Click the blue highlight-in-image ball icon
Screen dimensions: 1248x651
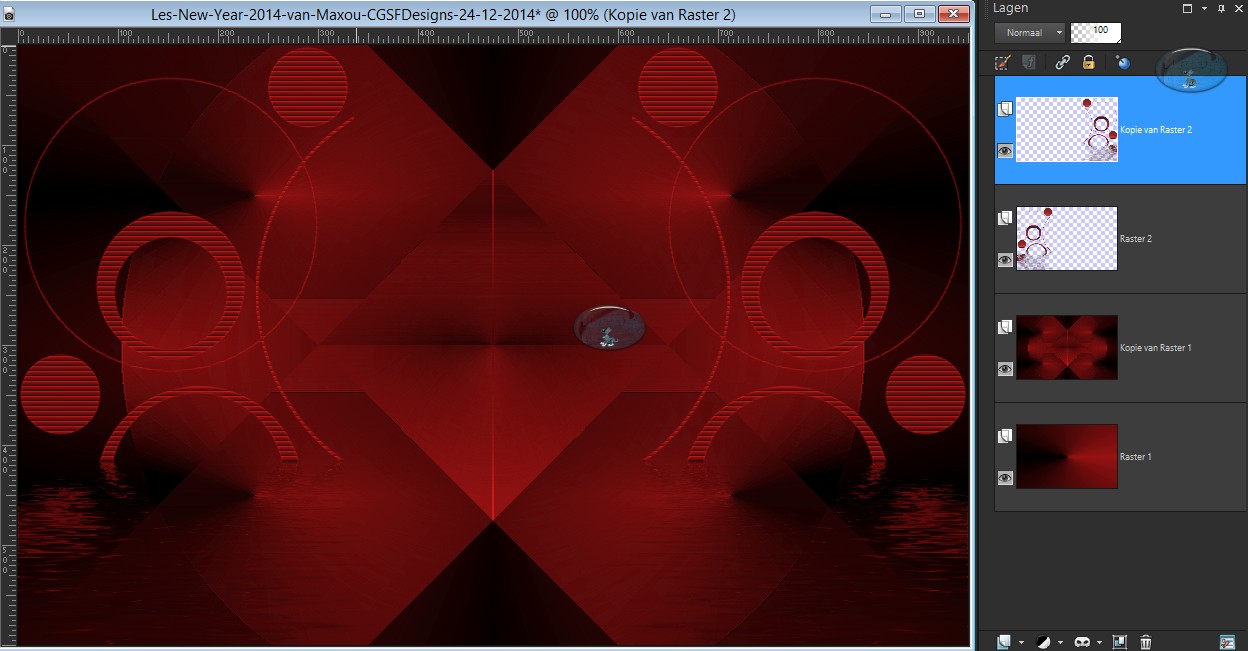(x=1123, y=62)
